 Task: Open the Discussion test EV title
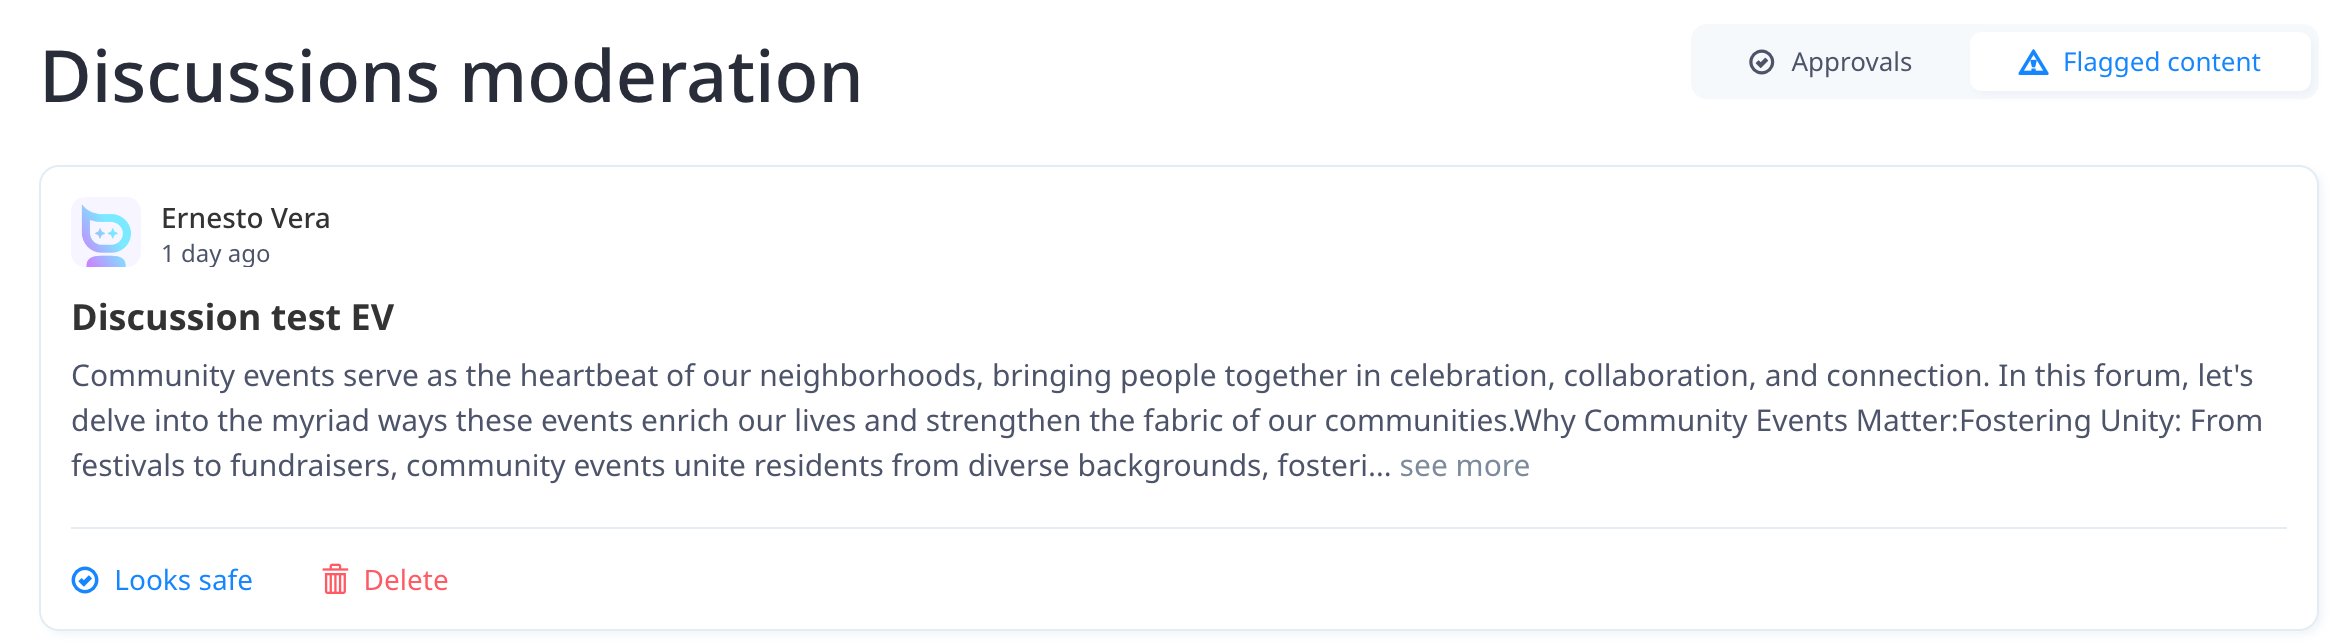click(233, 317)
